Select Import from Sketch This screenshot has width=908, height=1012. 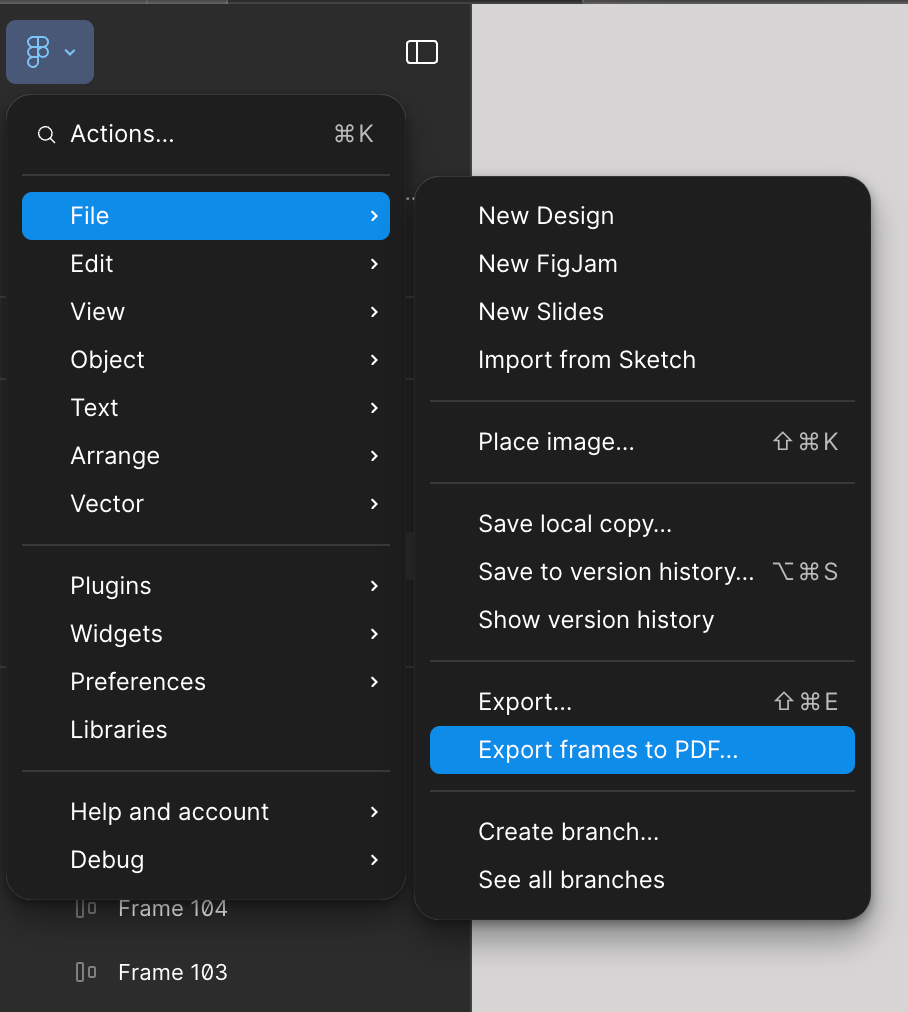coord(642,359)
